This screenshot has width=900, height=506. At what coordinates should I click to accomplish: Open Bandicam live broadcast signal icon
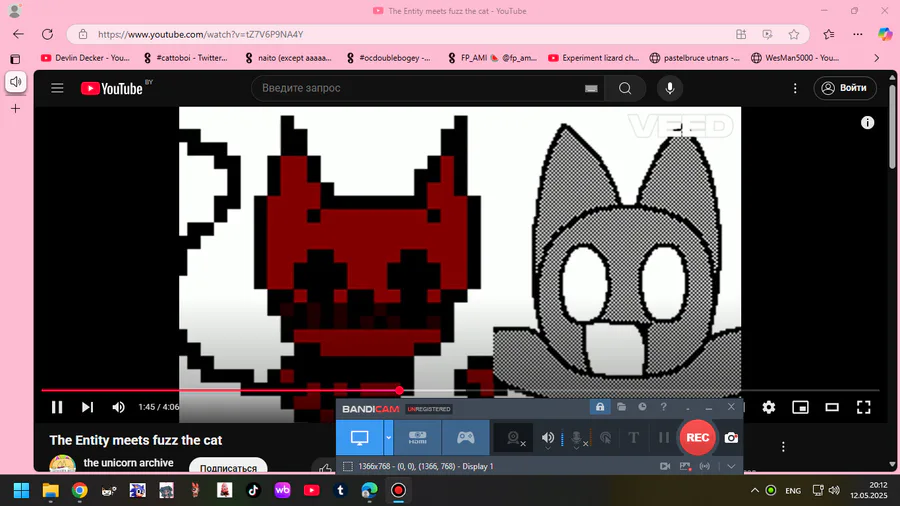coord(705,466)
